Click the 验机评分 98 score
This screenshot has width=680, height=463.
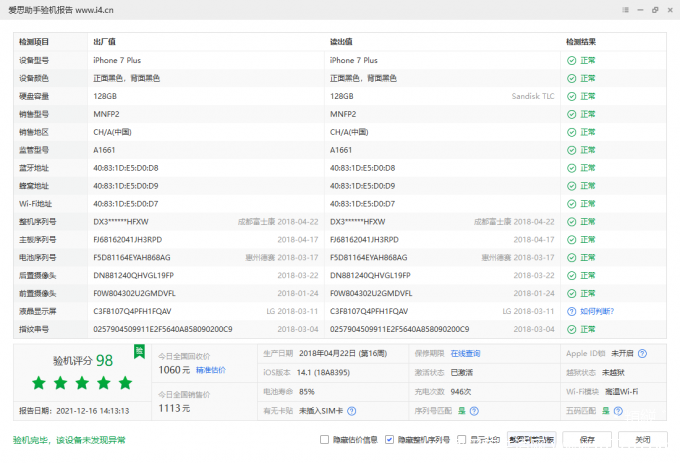click(83, 360)
